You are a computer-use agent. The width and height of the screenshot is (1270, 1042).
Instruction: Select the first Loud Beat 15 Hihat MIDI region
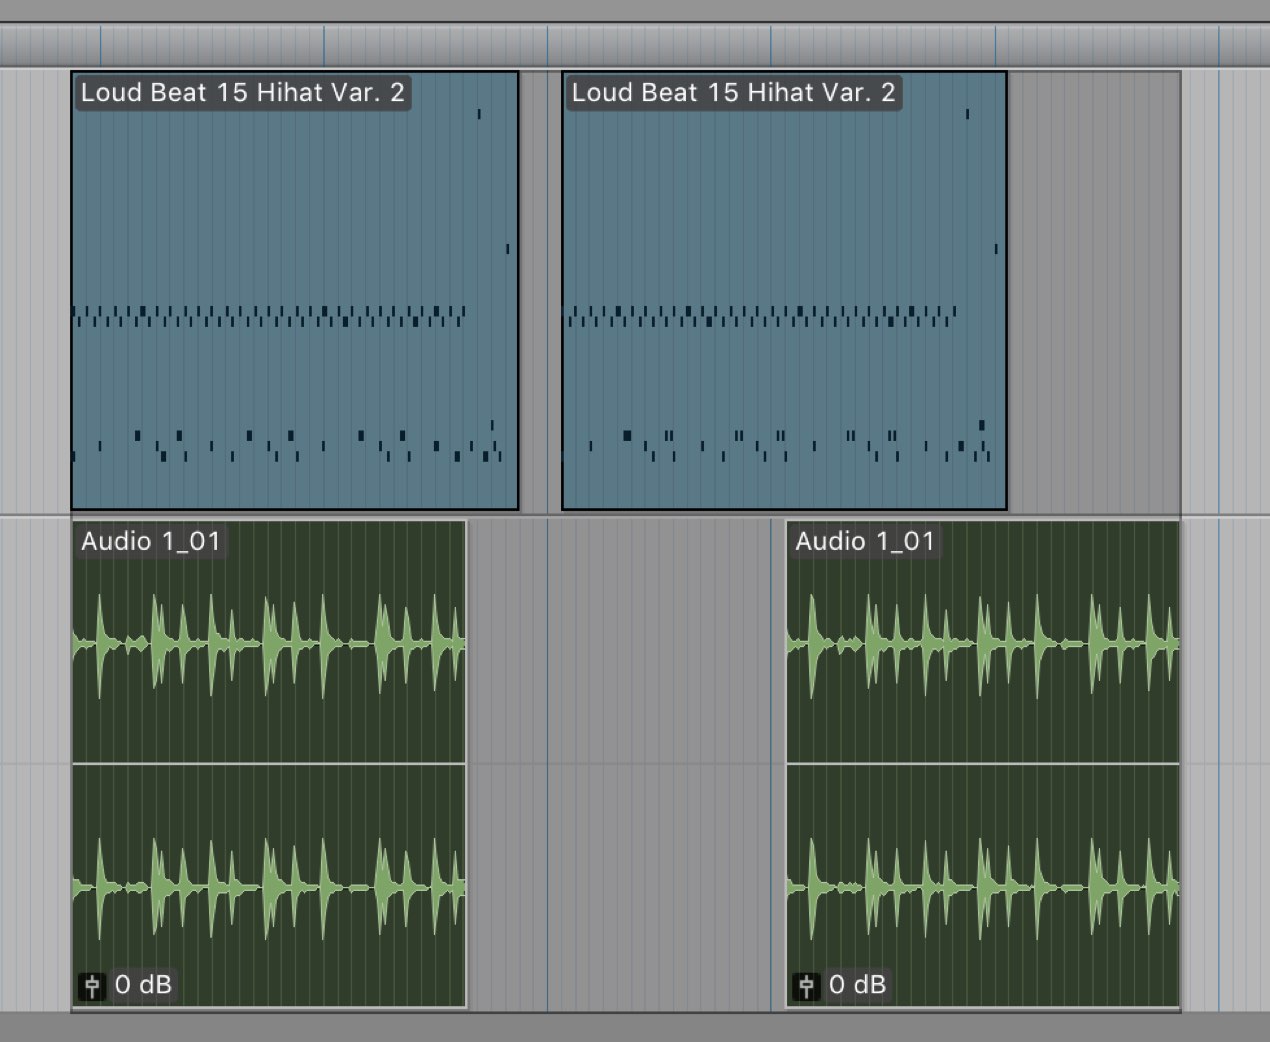(x=295, y=290)
